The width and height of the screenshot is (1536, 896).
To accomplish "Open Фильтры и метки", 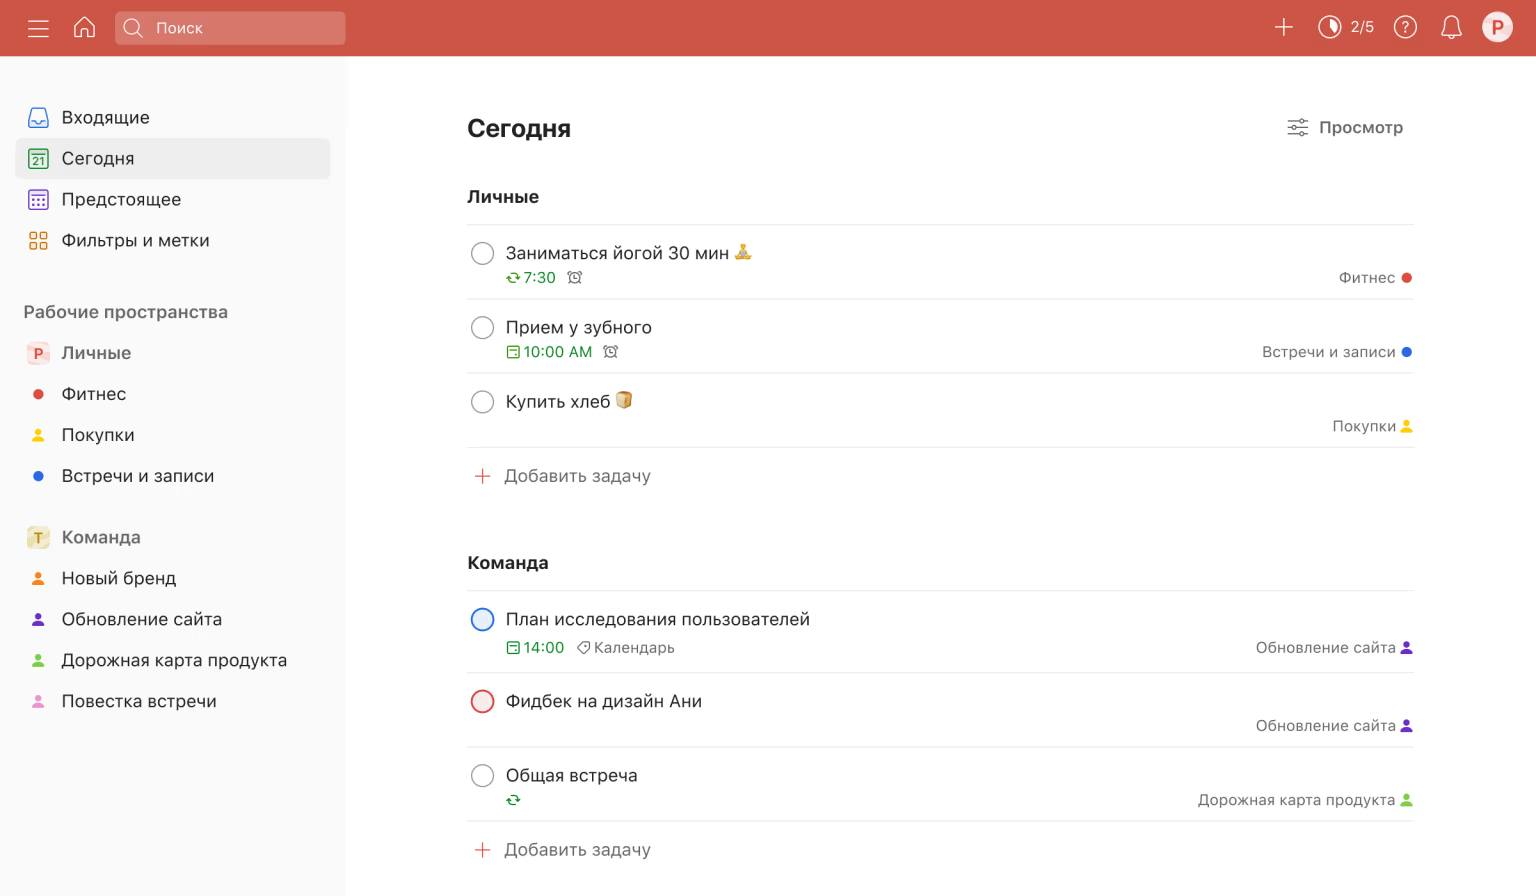I will (173, 240).
